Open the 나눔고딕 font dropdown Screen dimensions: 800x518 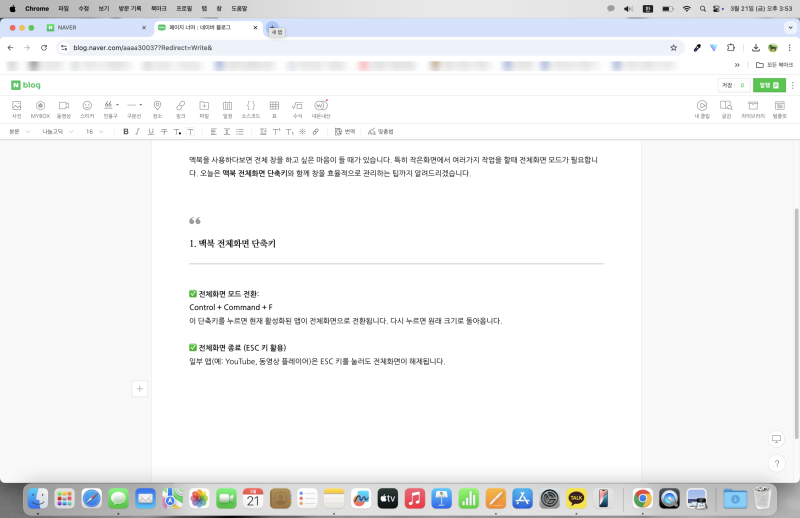(x=58, y=132)
